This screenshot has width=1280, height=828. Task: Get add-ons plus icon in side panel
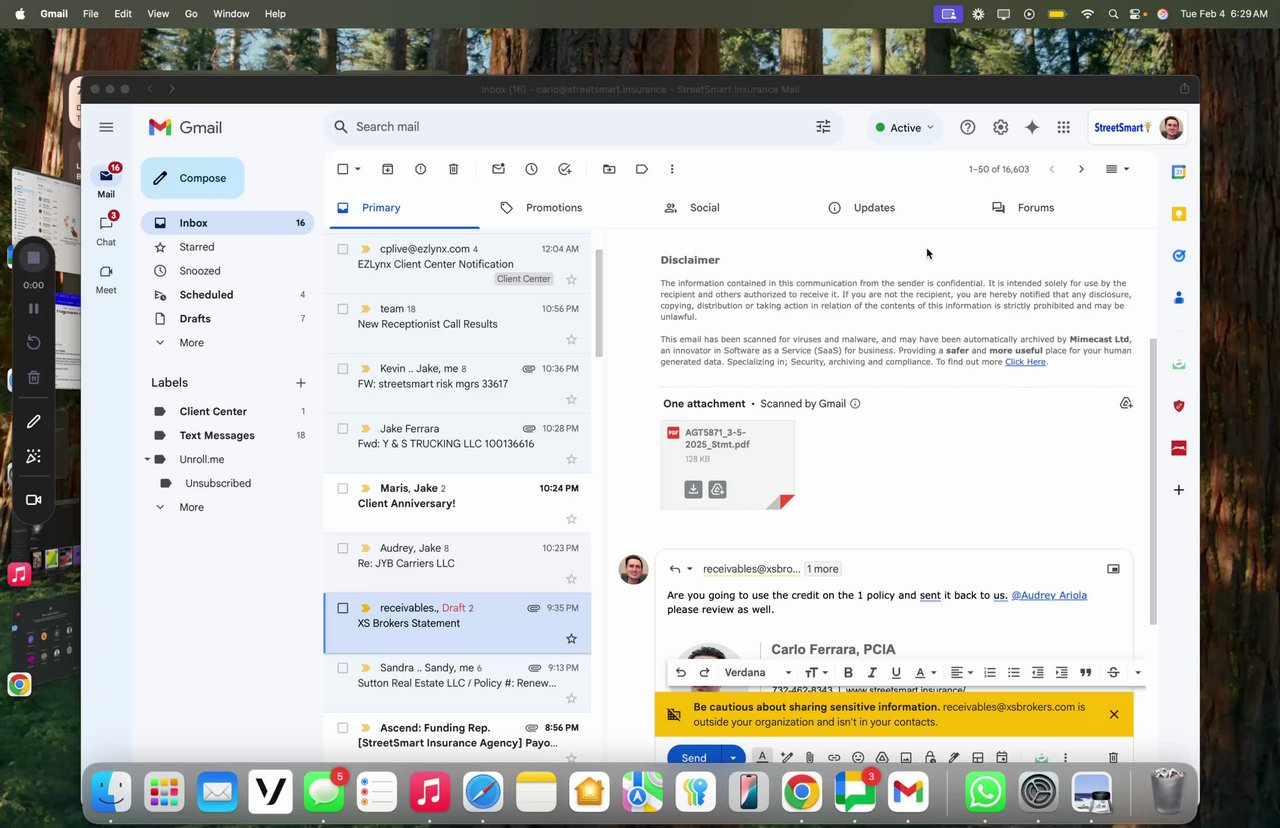pyautogui.click(x=1179, y=490)
